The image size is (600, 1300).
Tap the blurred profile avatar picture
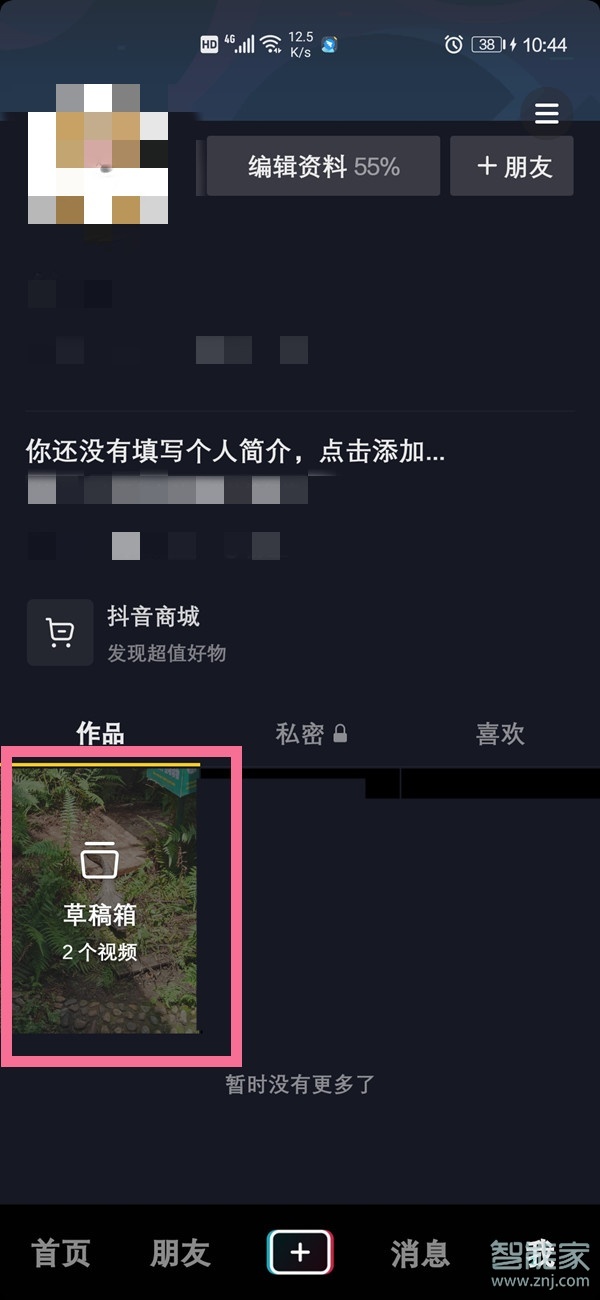97,153
